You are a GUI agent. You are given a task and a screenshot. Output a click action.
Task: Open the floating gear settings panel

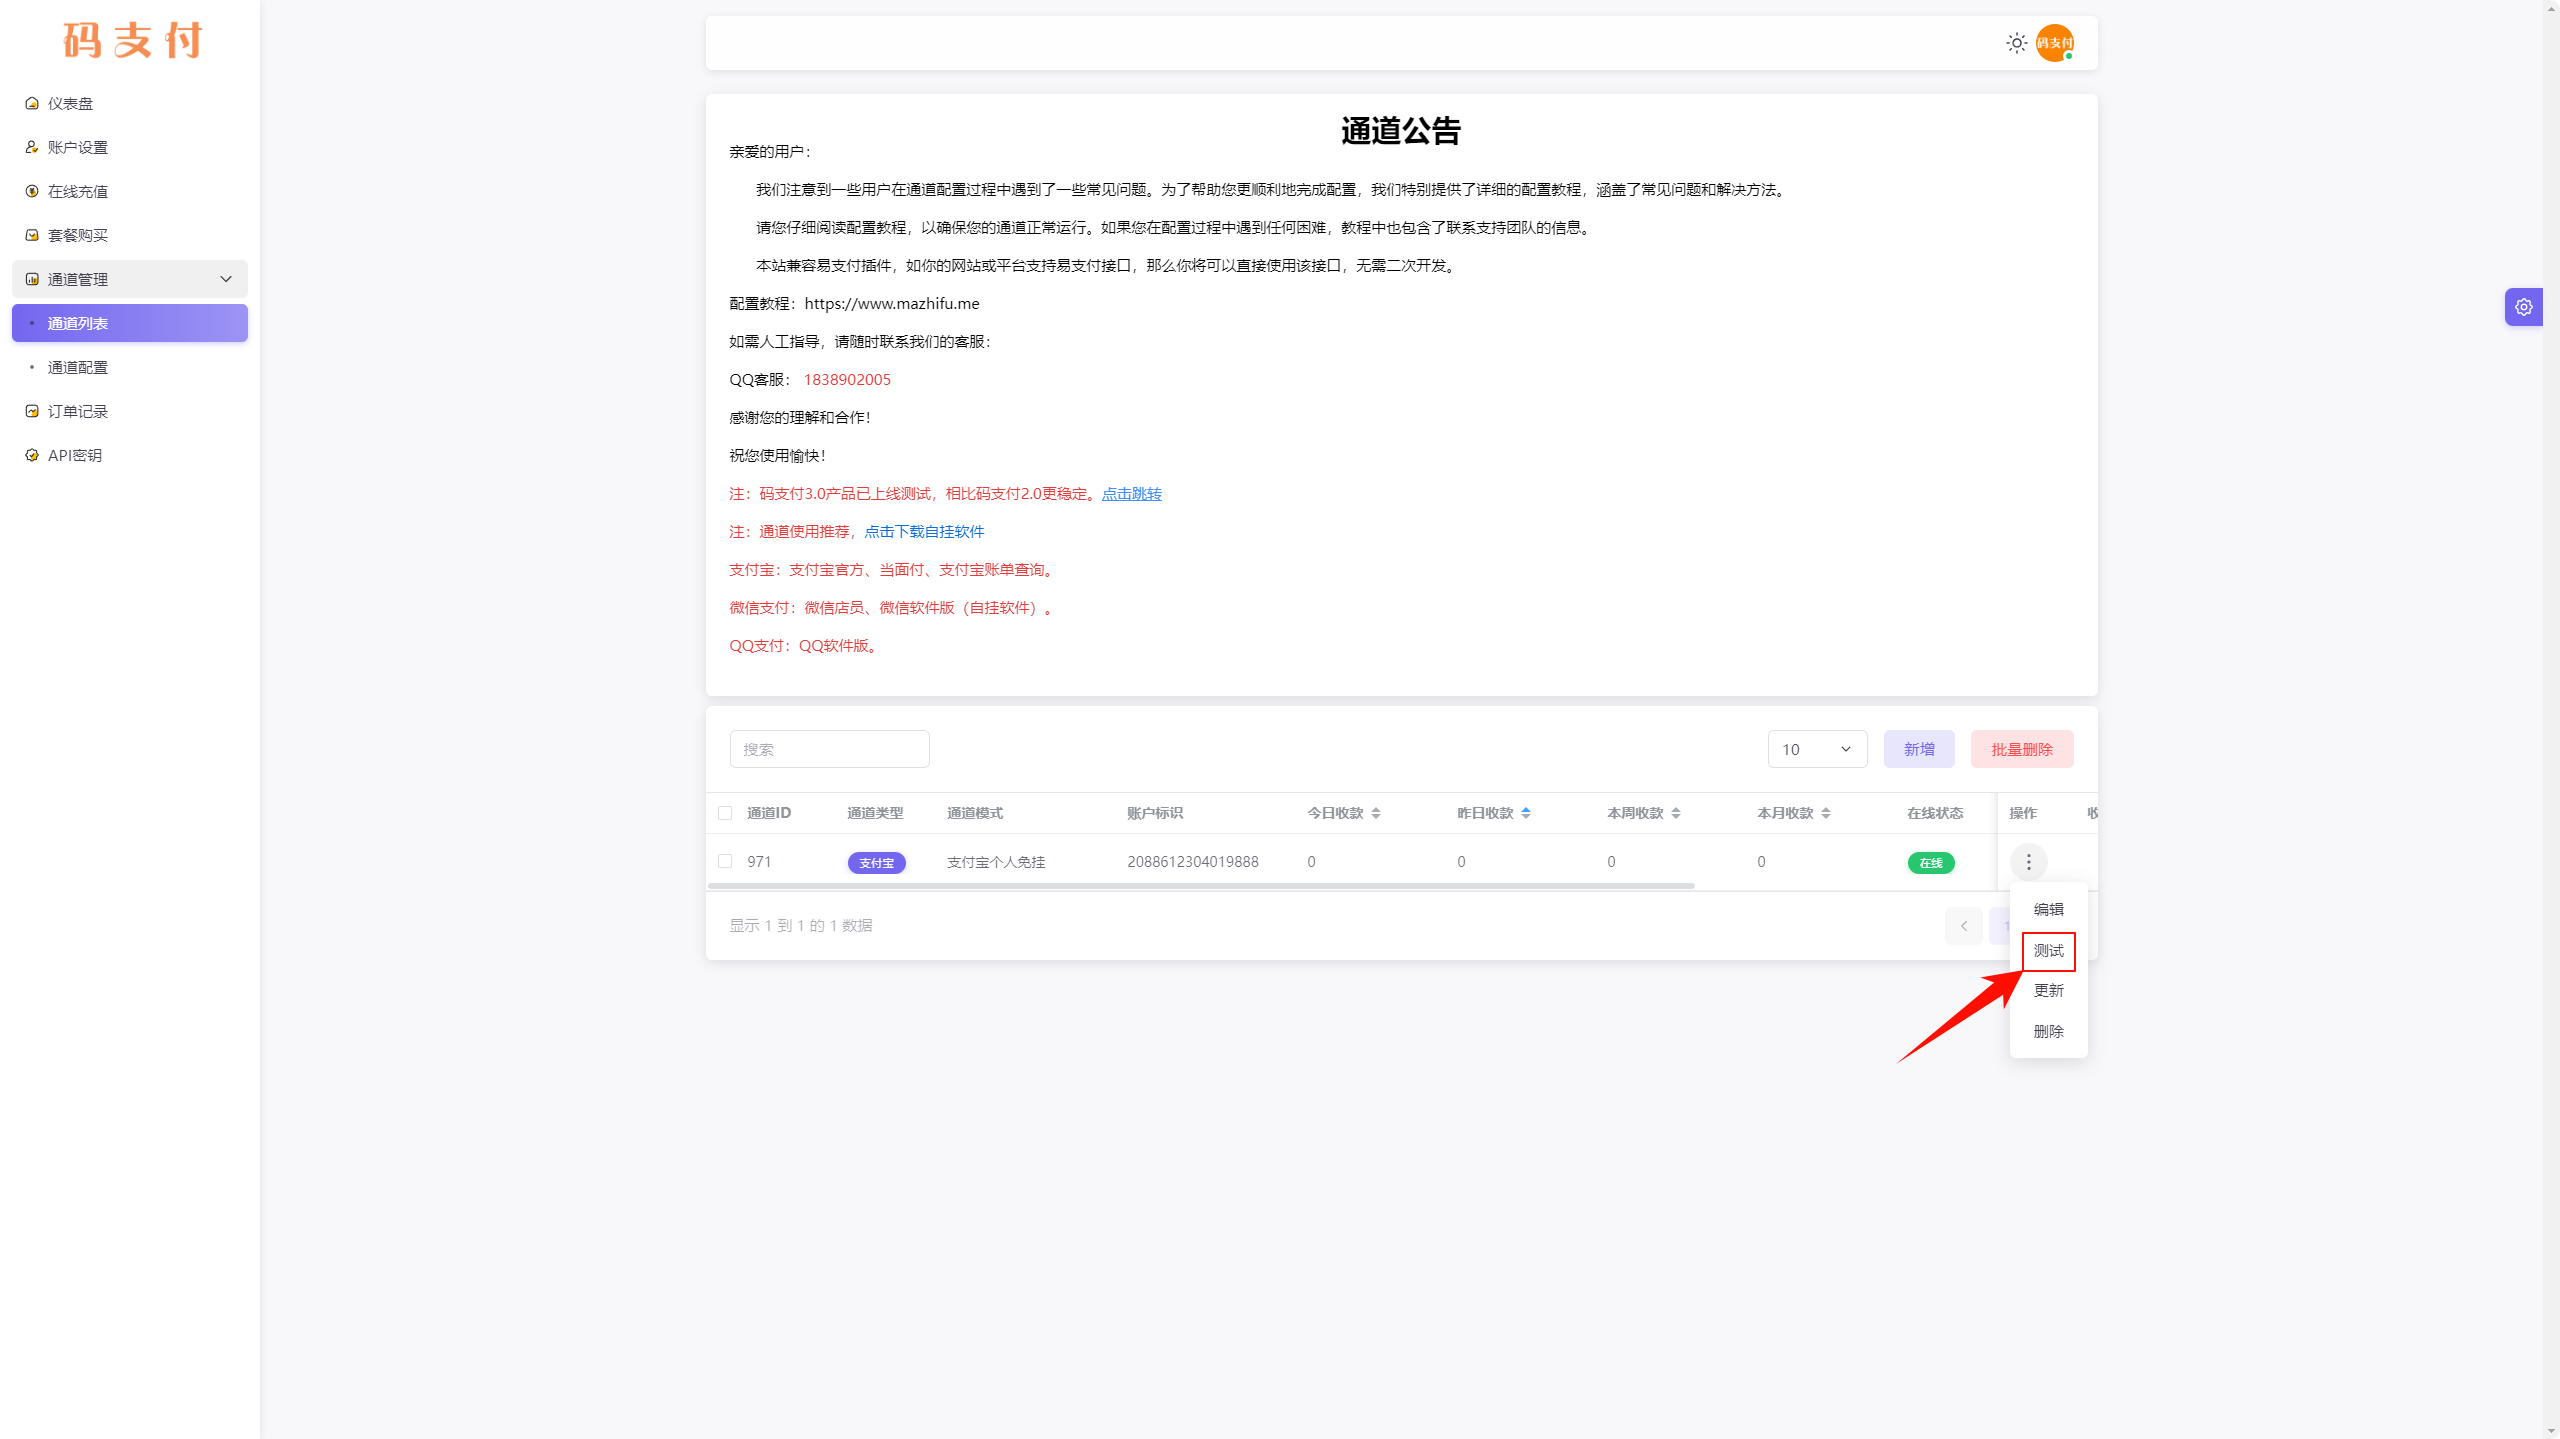(x=2523, y=307)
